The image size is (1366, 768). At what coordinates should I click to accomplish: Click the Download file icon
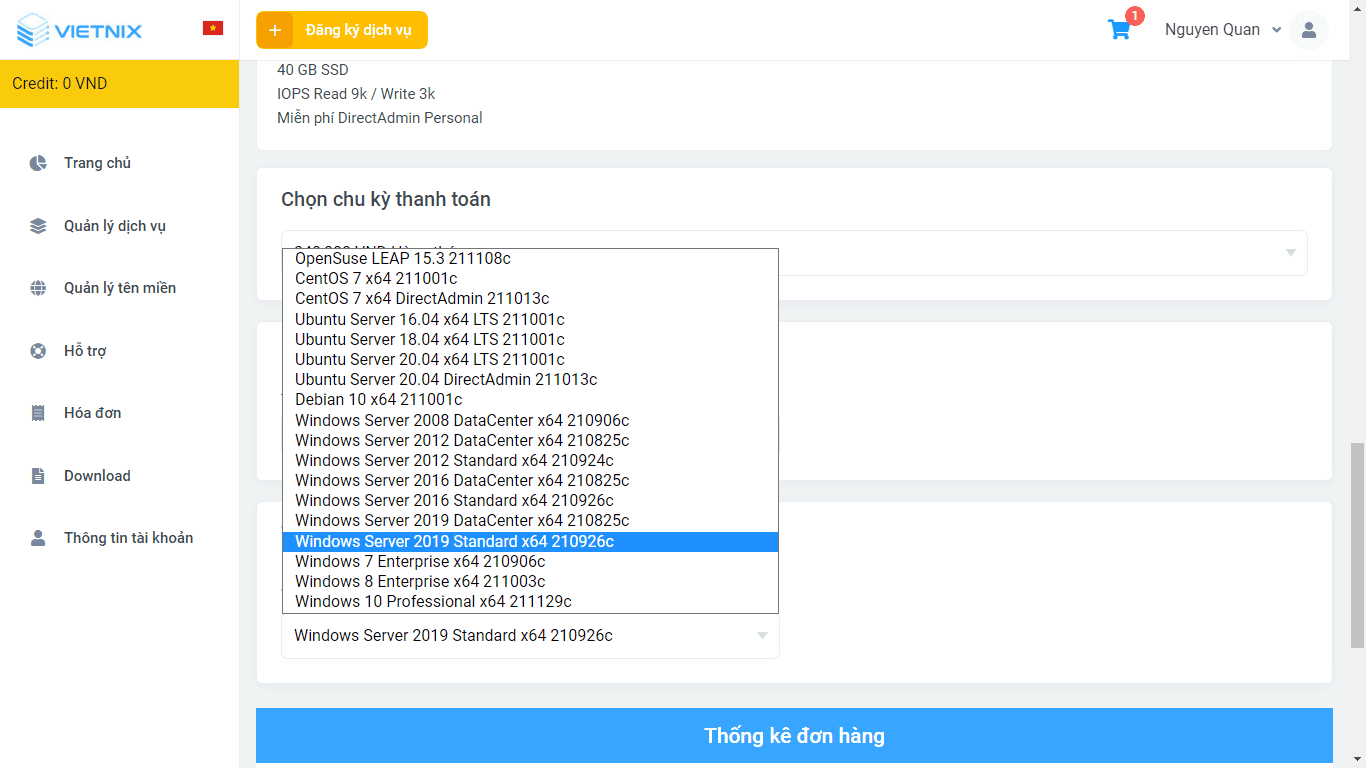(x=38, y=476)
